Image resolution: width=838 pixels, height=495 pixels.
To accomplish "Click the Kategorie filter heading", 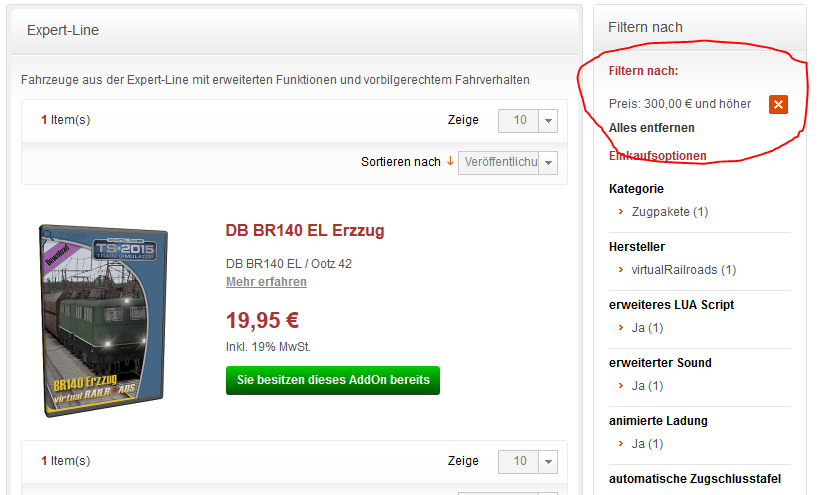I will (x=636, y=189).
